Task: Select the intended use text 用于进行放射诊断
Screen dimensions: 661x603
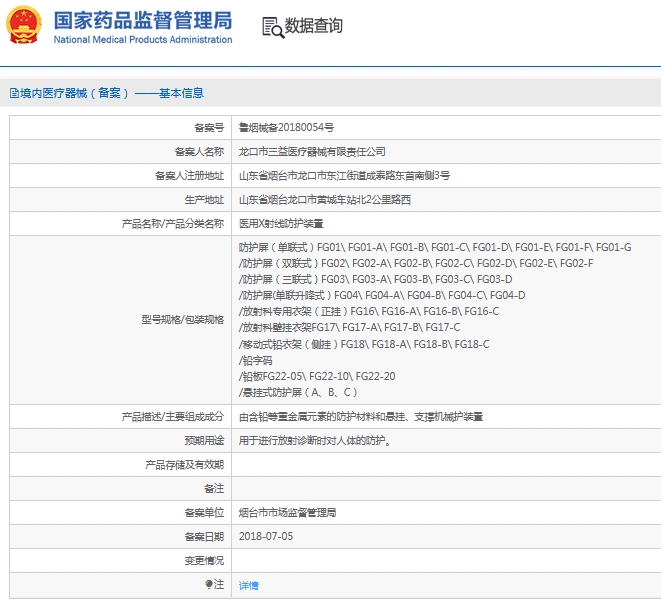Action: coord(314,441)
